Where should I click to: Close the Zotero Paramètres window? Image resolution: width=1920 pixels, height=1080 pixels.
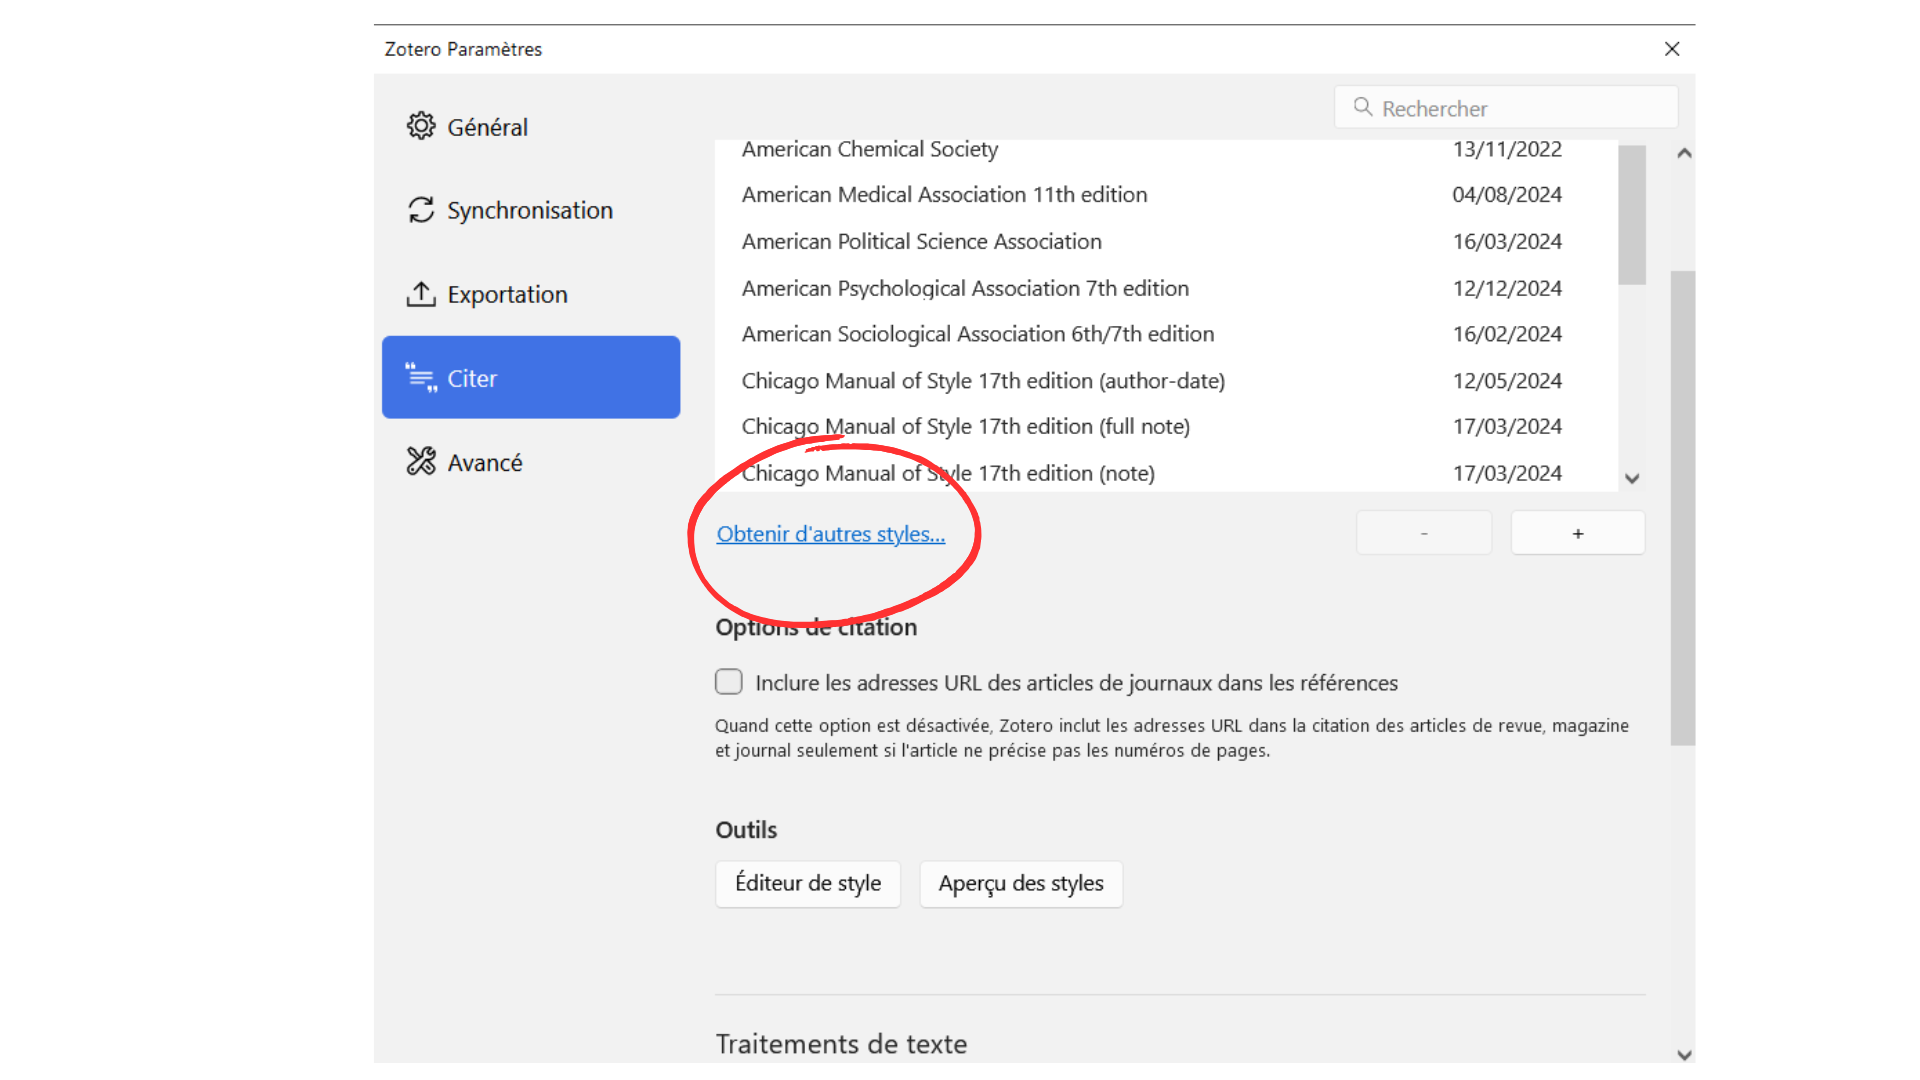(1672, 49)
